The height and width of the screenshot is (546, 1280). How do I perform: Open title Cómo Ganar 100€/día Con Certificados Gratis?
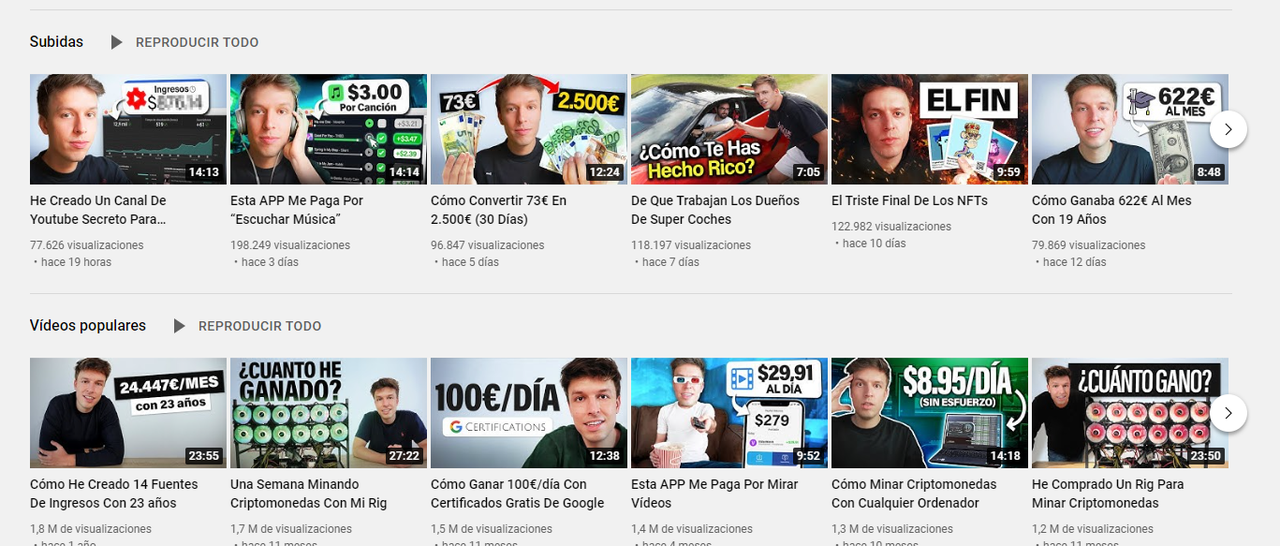pyautogui.click(x=518, y=494)
